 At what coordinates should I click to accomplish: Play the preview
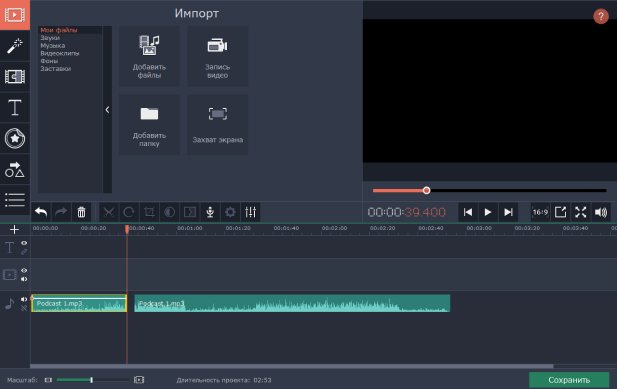point(488,212)
